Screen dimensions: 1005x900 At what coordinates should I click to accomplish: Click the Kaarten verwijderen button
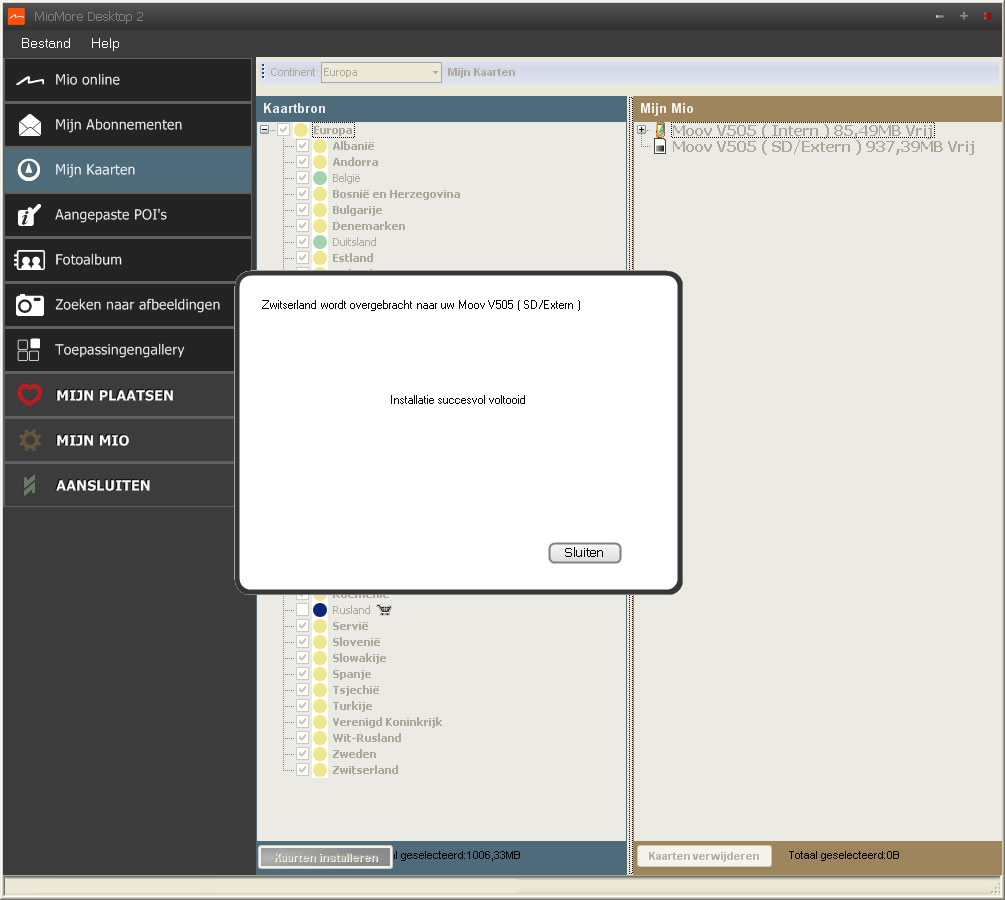704,856
